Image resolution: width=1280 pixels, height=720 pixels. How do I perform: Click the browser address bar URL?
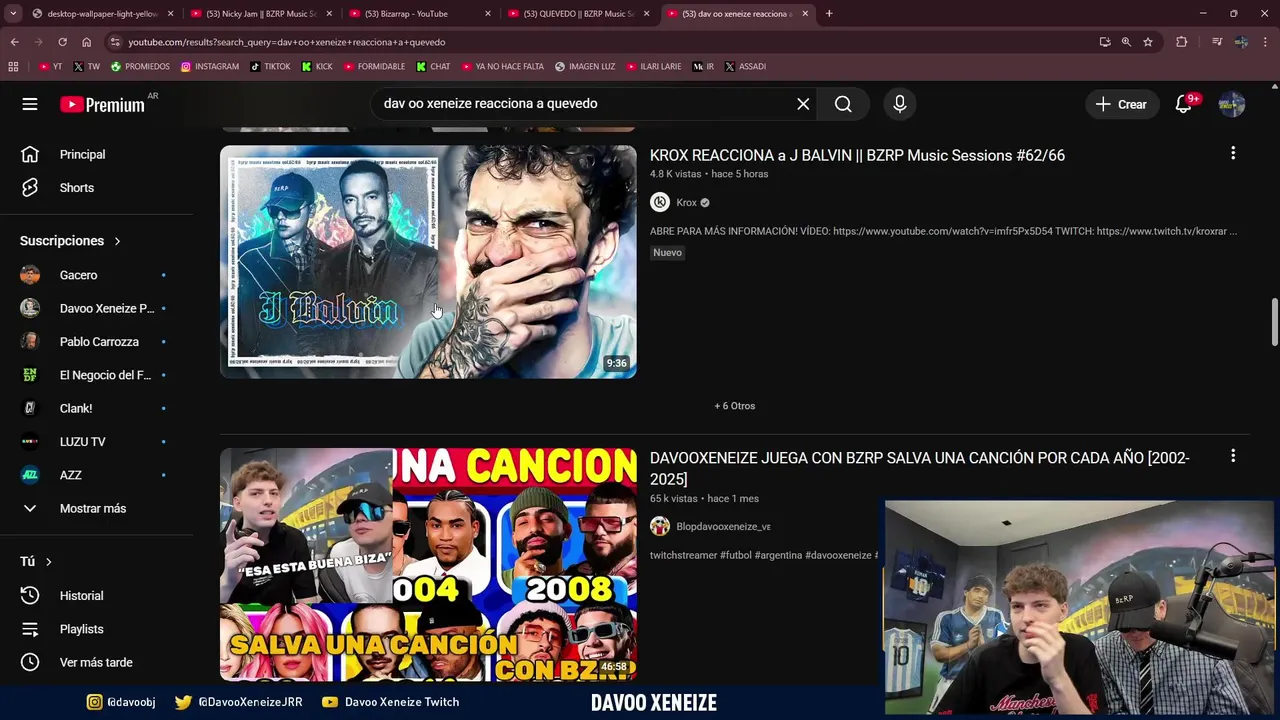[x=287, y=42]
